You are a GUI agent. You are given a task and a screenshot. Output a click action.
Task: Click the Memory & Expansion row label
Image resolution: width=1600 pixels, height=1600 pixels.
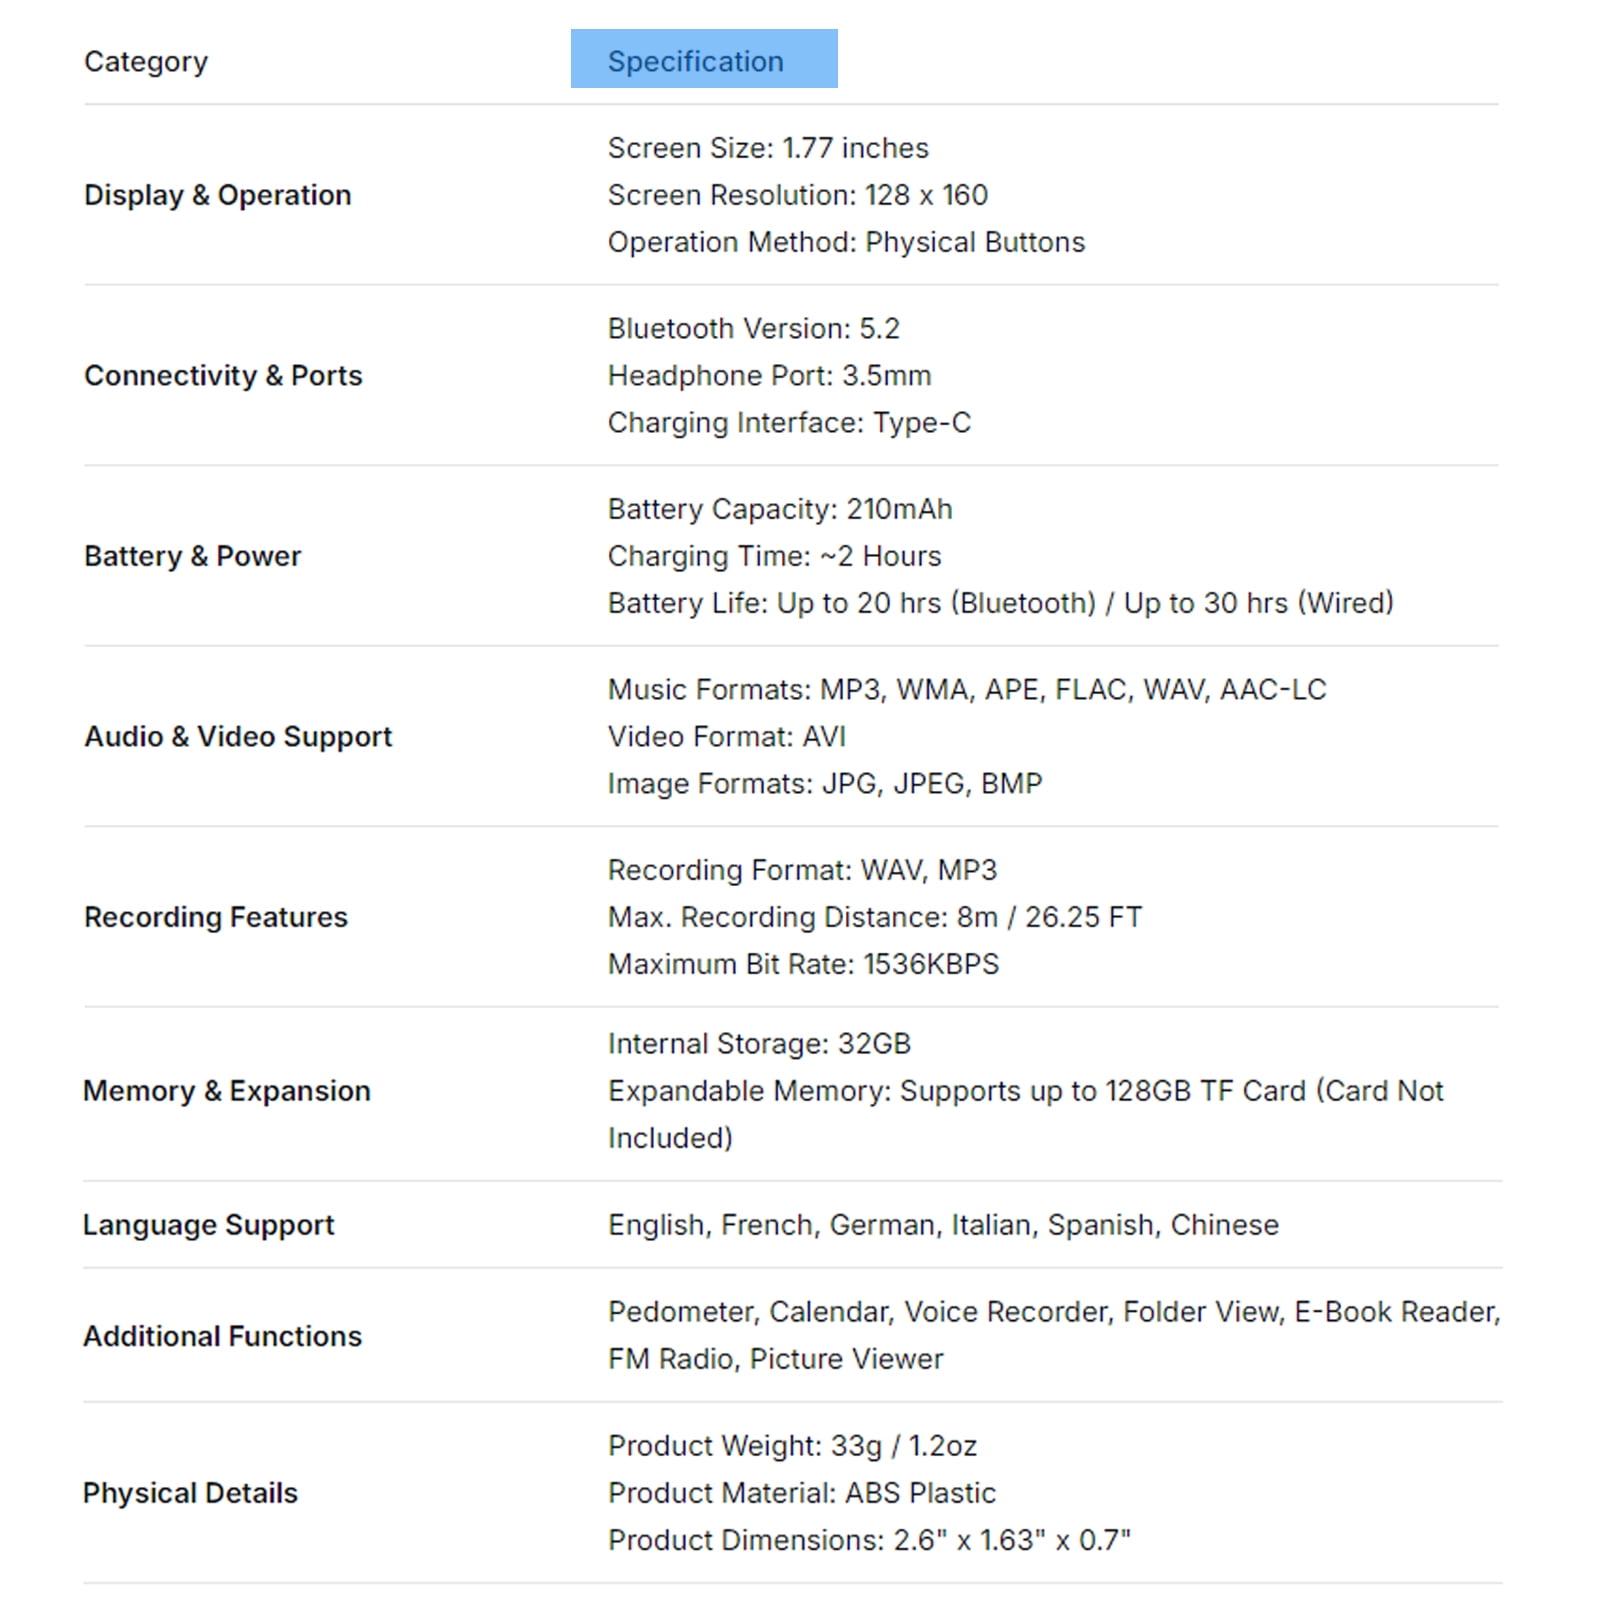point(227,1091)
